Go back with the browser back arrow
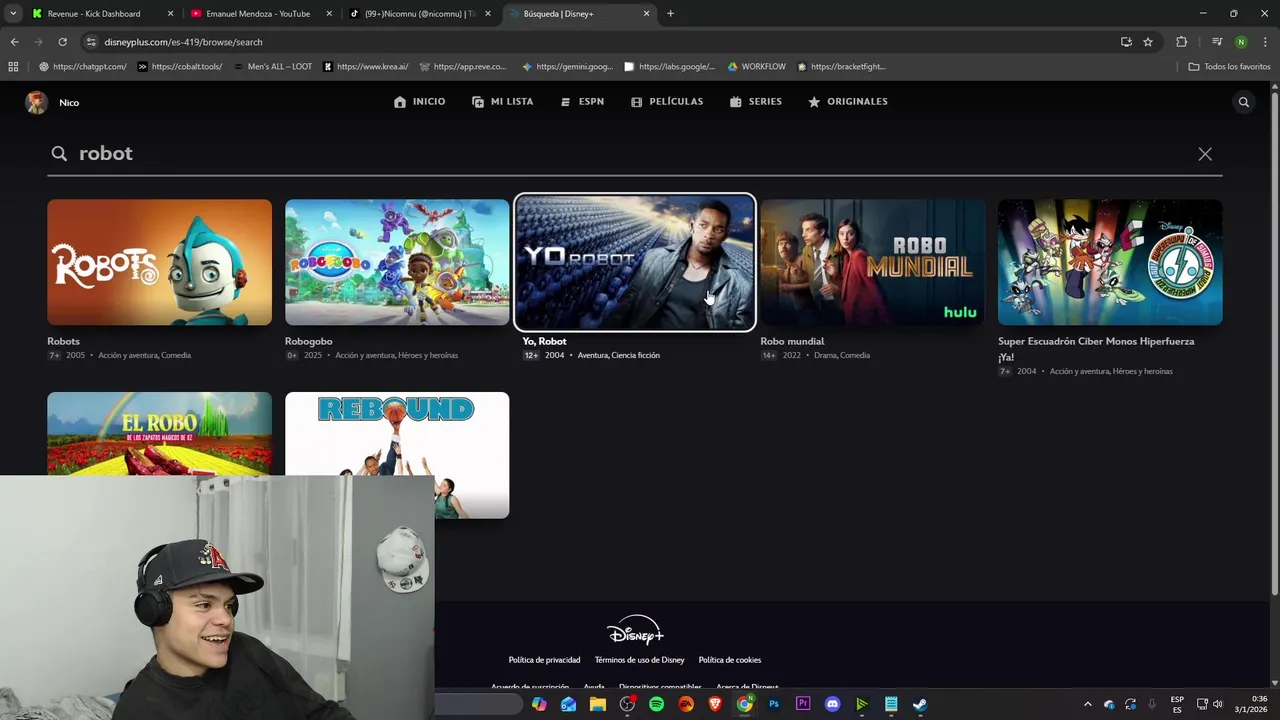 pyautogui.click(x=14, y=42)
